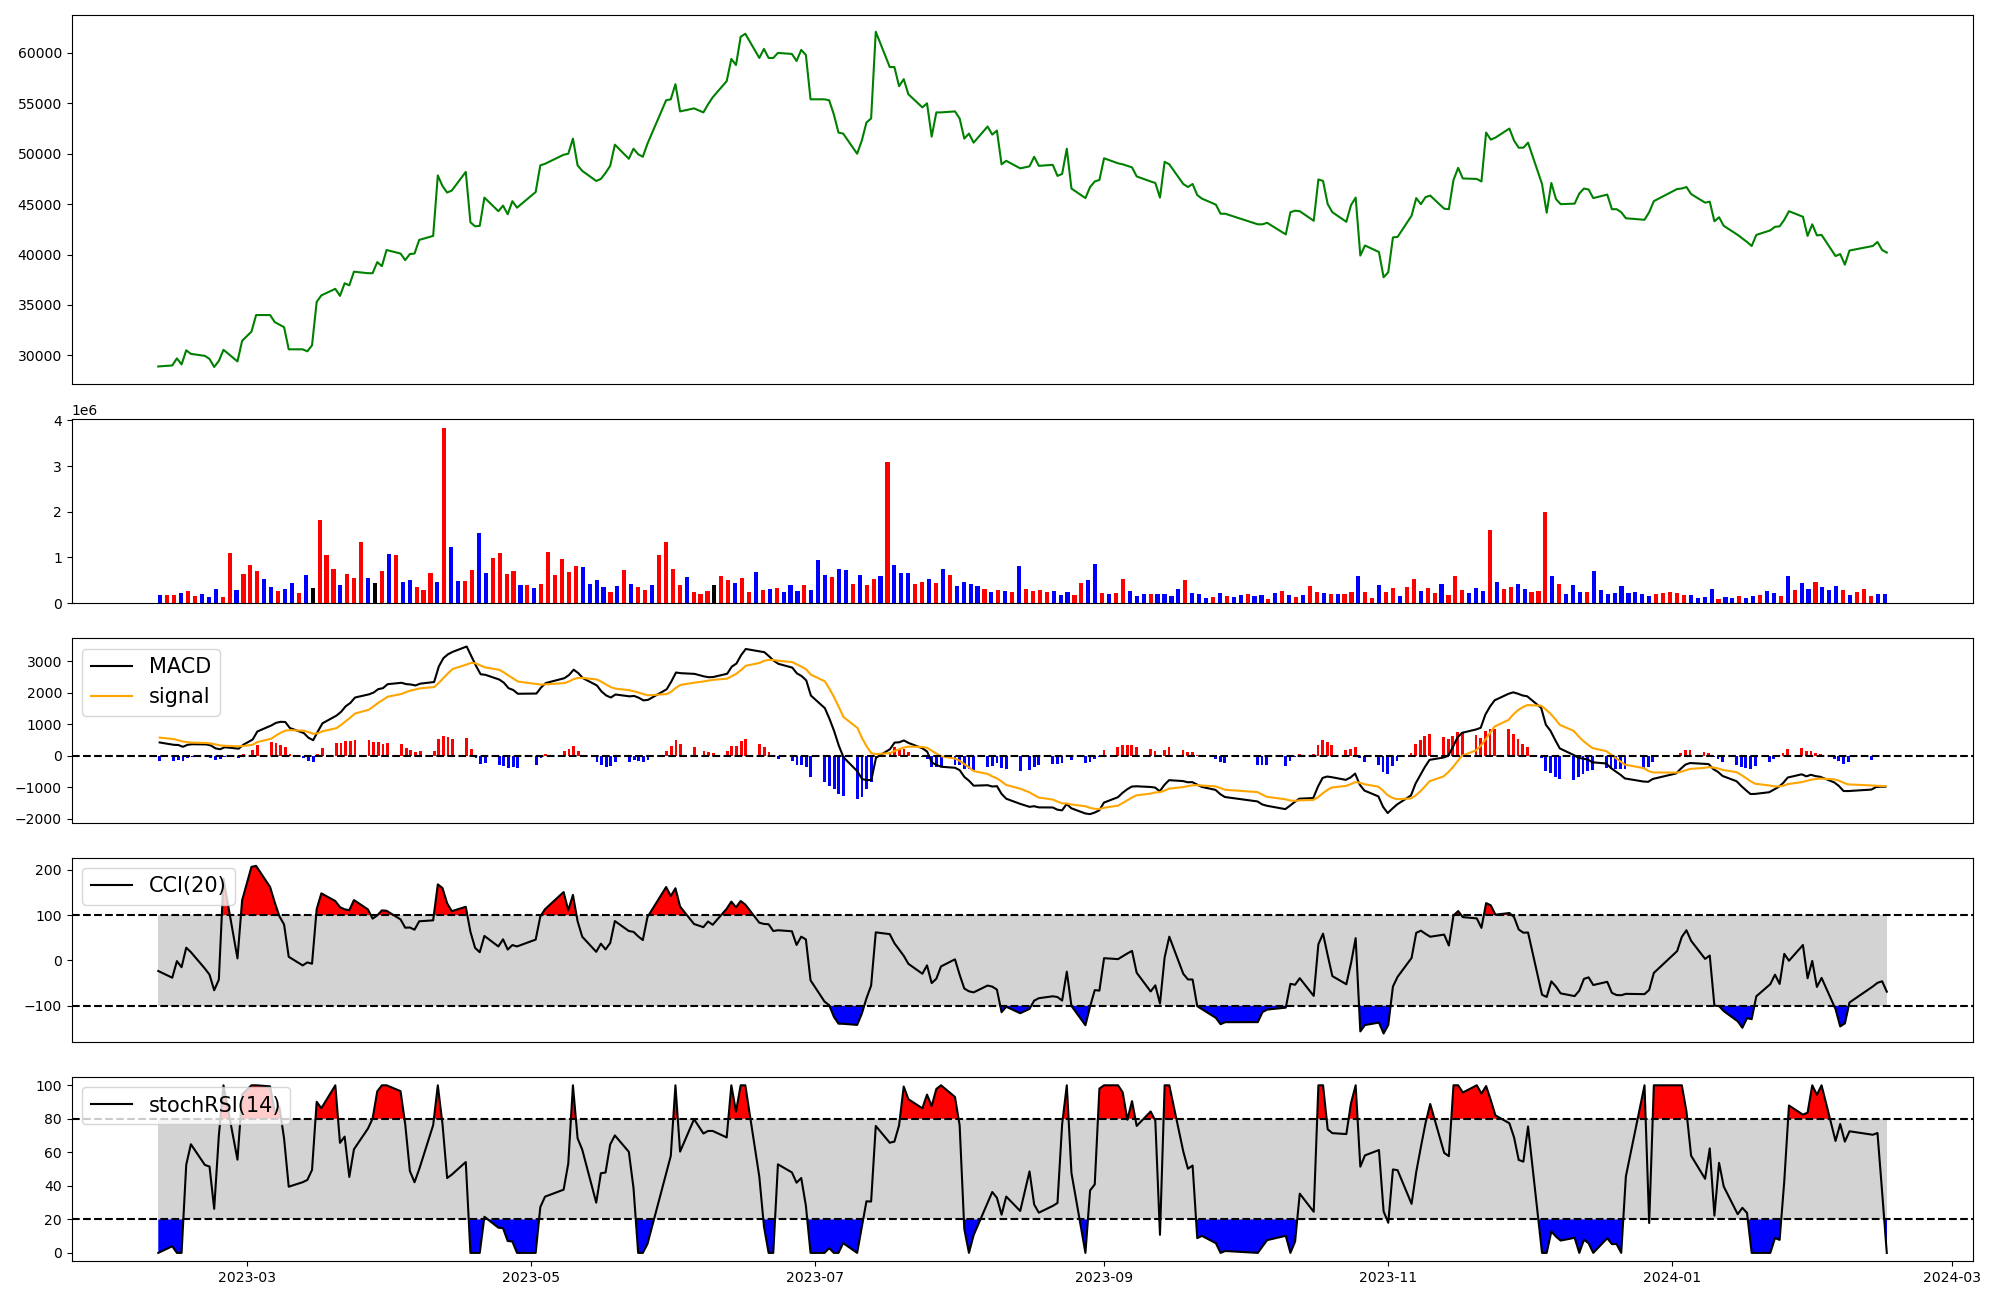Click the 3 tick on volume axis
The height and width of the screenshot is (1300, 2000).
[x=58, y=467]
